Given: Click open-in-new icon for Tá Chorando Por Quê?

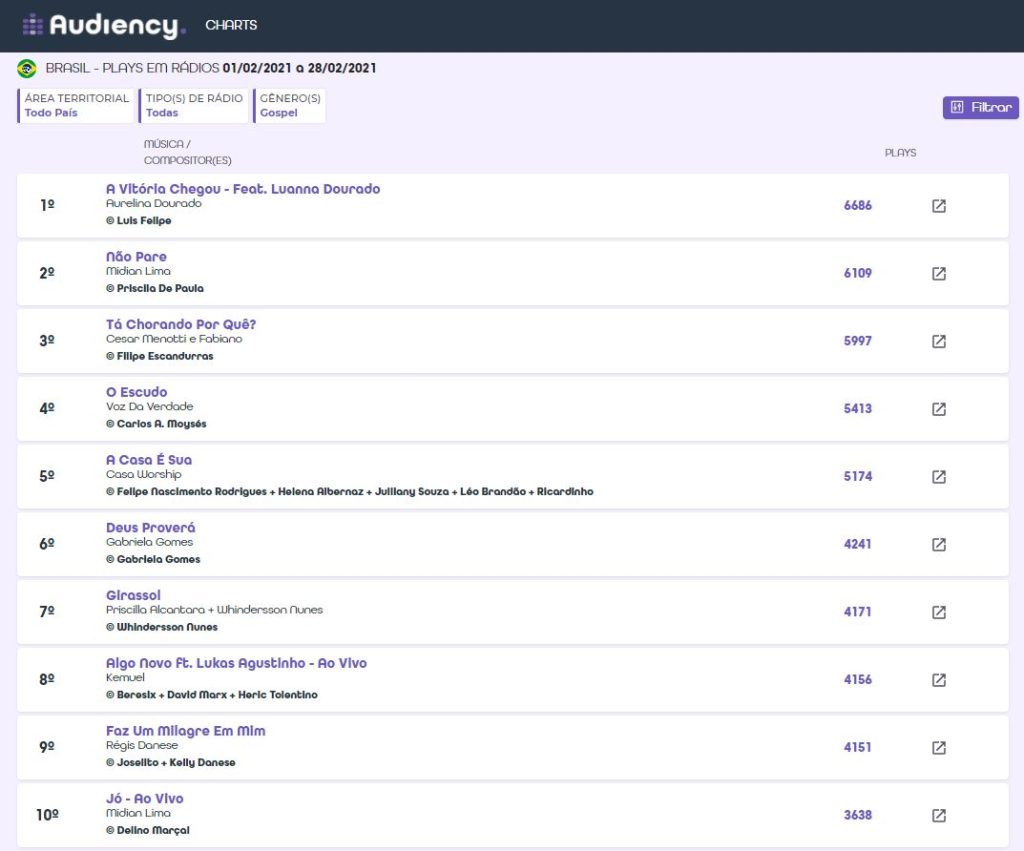Looking at the screenshot, I should [938, 341].
